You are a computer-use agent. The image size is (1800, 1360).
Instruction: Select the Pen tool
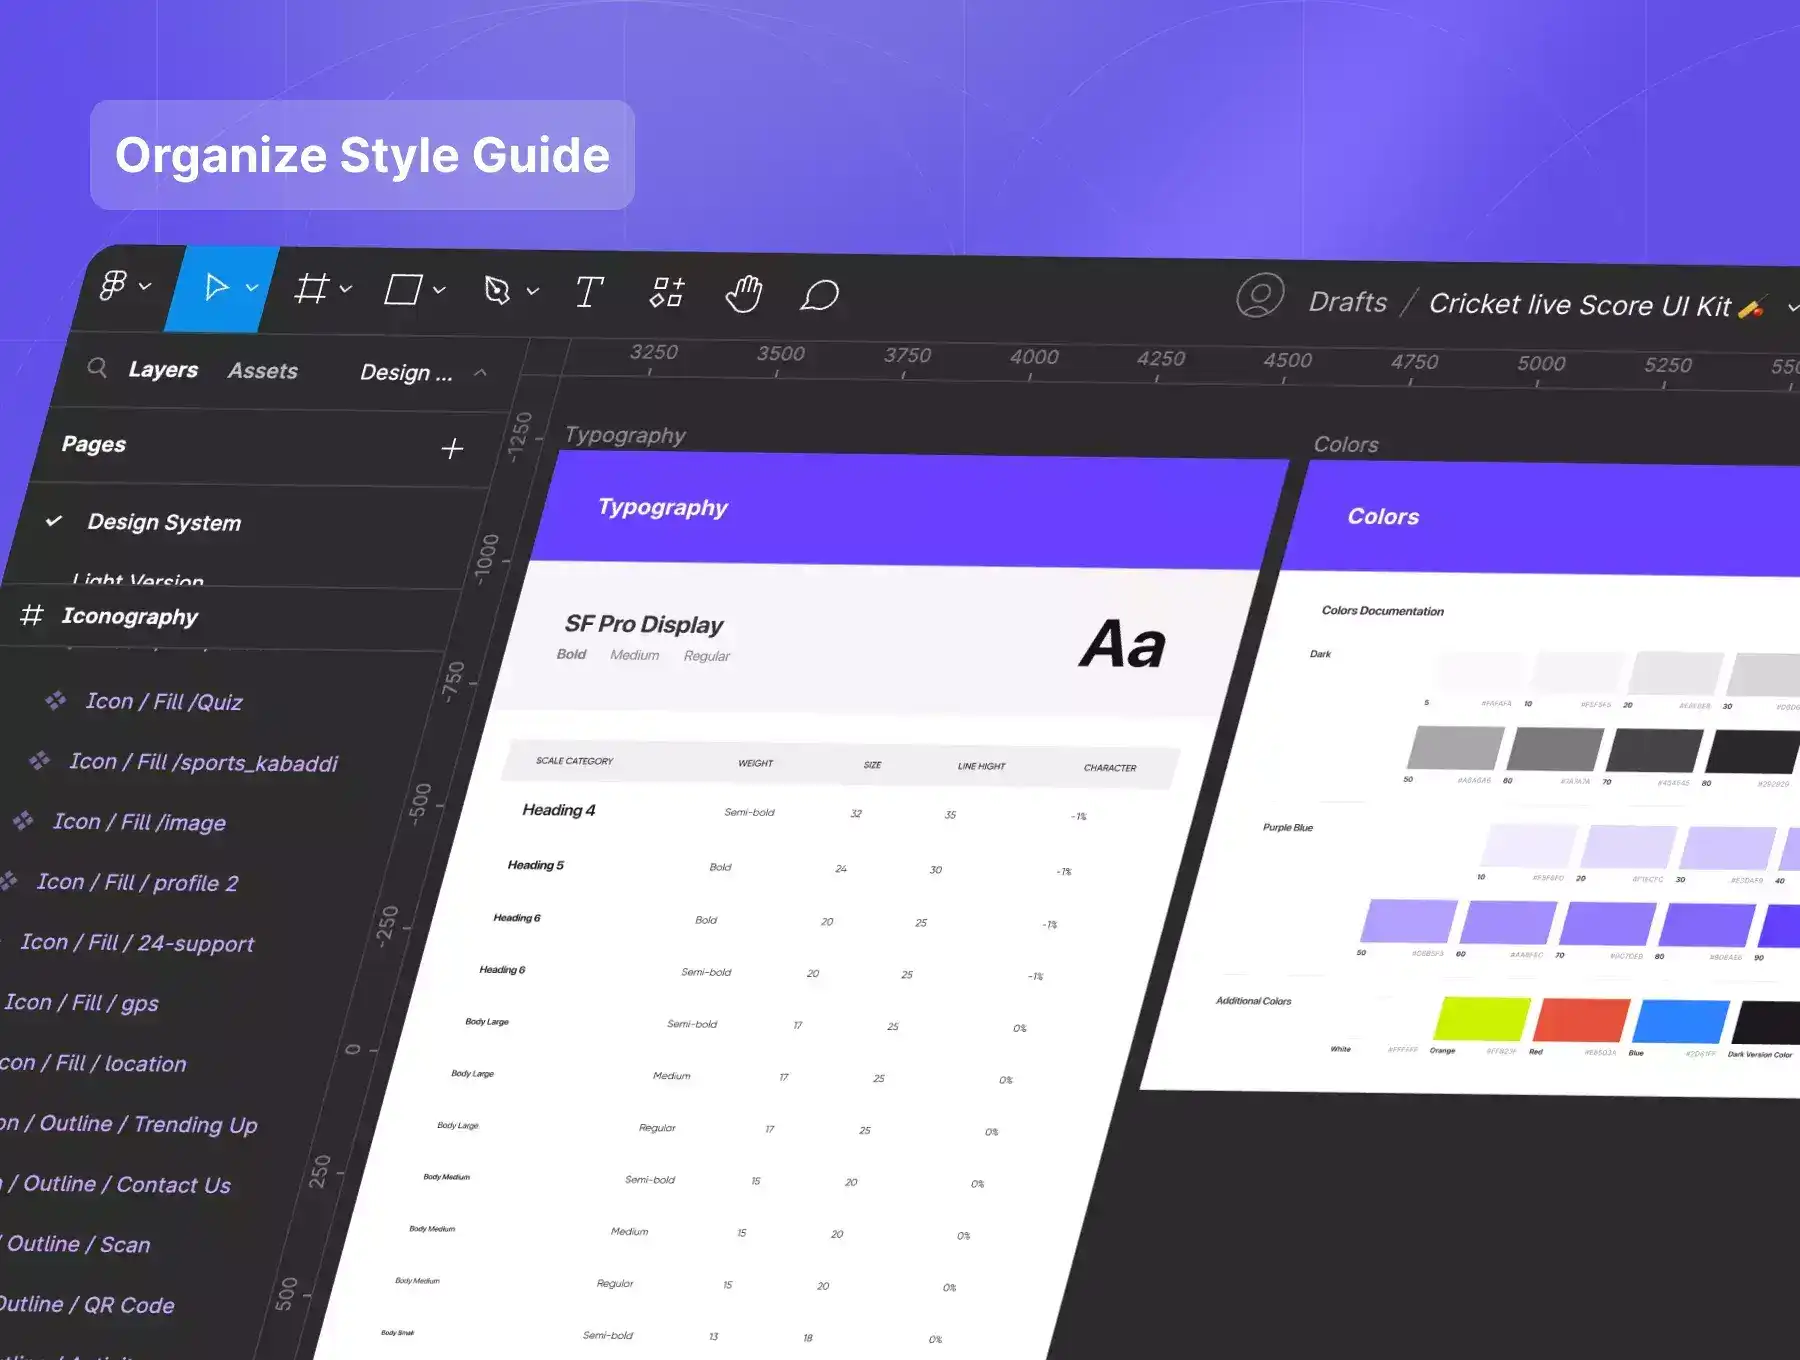coord(497,291)
